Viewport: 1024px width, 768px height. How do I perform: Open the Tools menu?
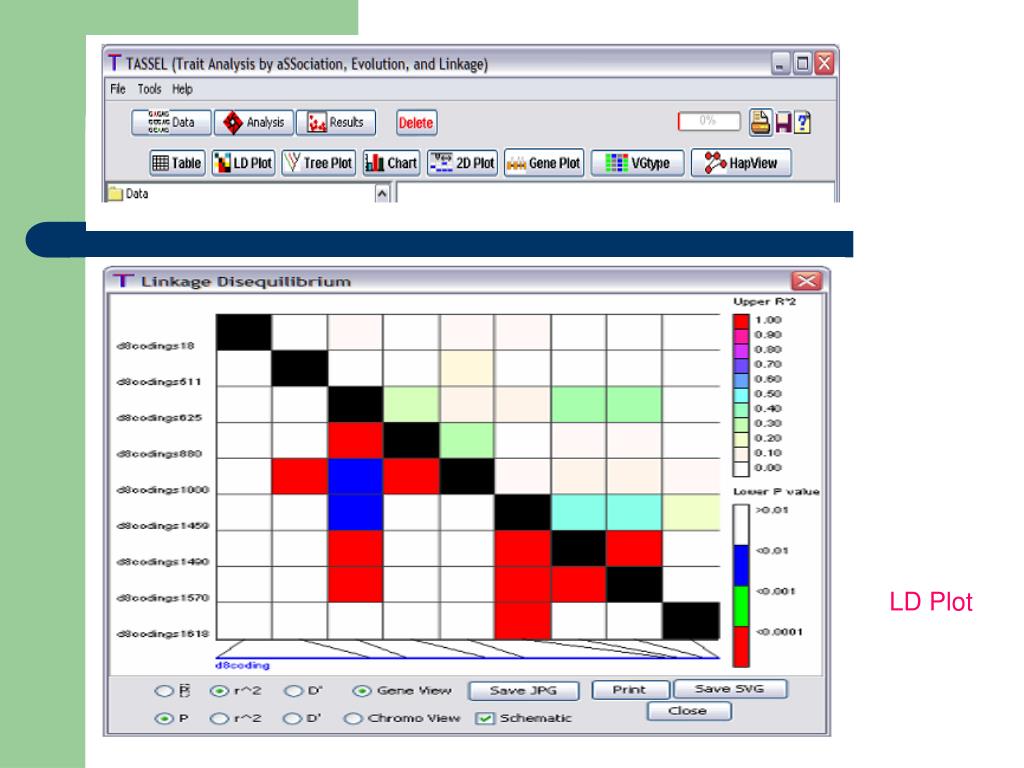[x=150, y=89]
